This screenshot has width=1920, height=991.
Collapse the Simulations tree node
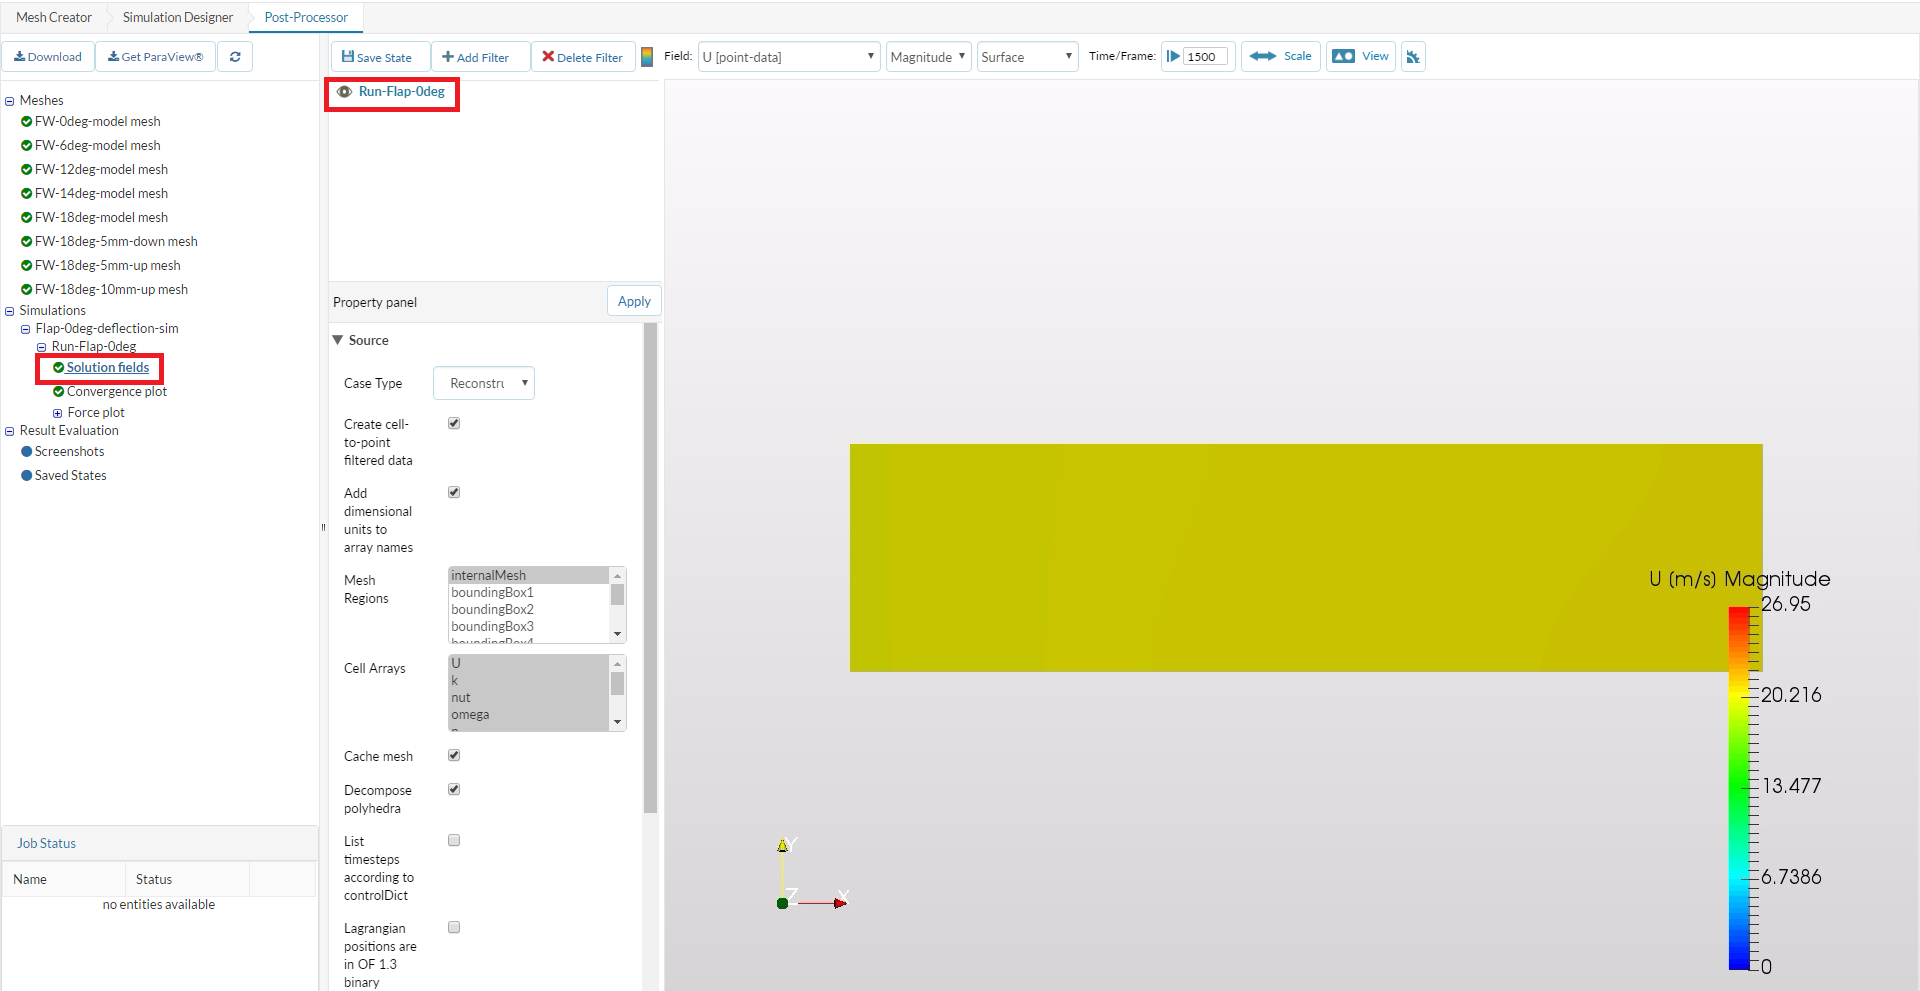click(10, 311)
